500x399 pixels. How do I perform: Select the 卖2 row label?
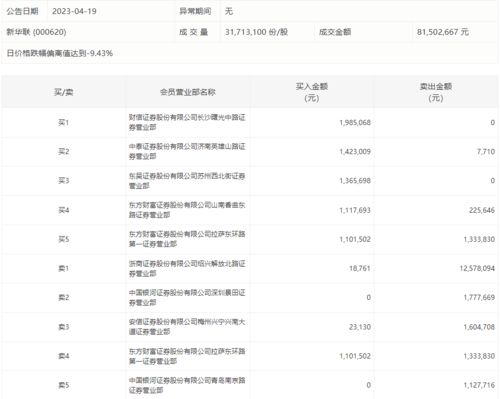(63, 297)
